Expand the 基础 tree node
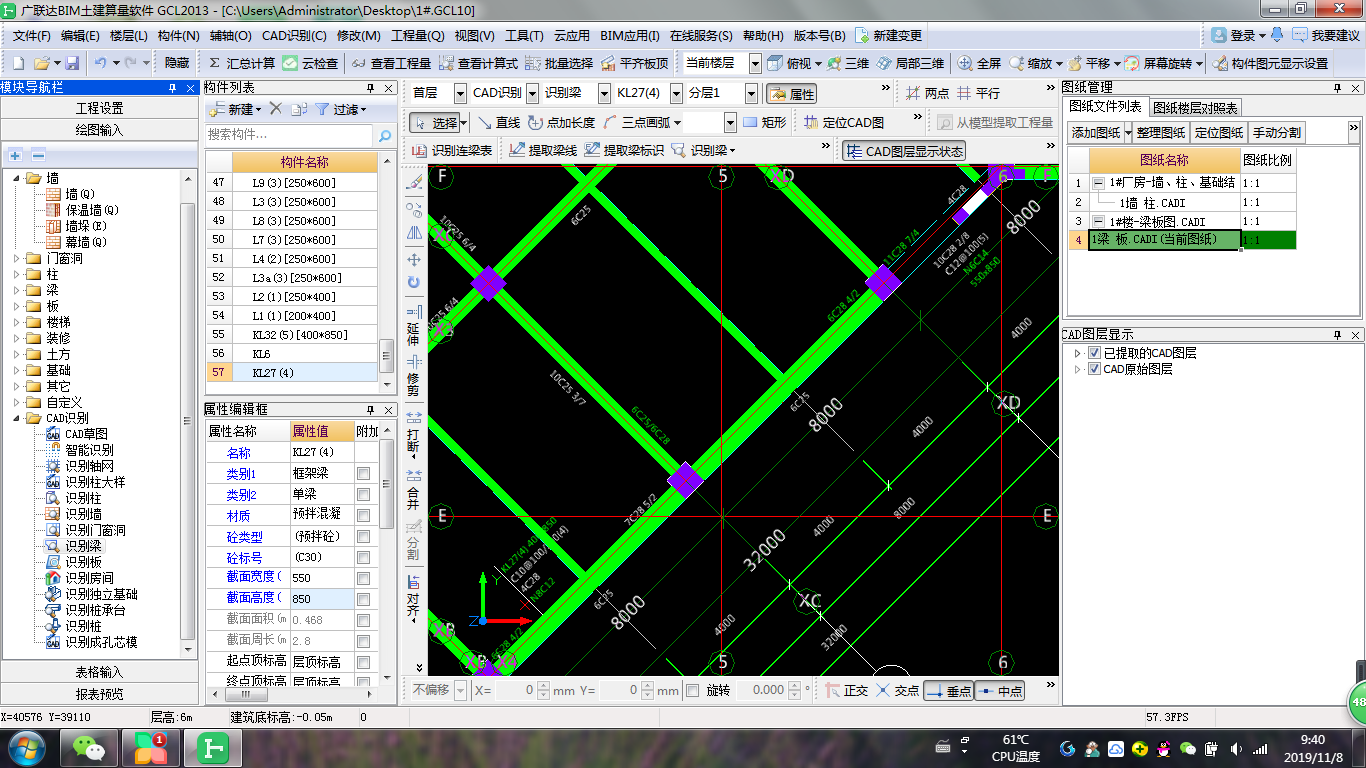1366x768 pixels. (18, 370)
